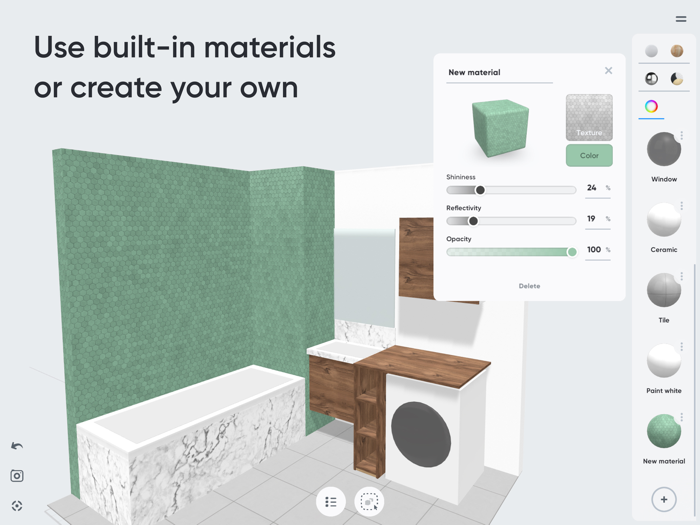The height and width of the screenshot is (525, 700).
Task: Choose the Paint white material sphere
Action: [664, 360]
